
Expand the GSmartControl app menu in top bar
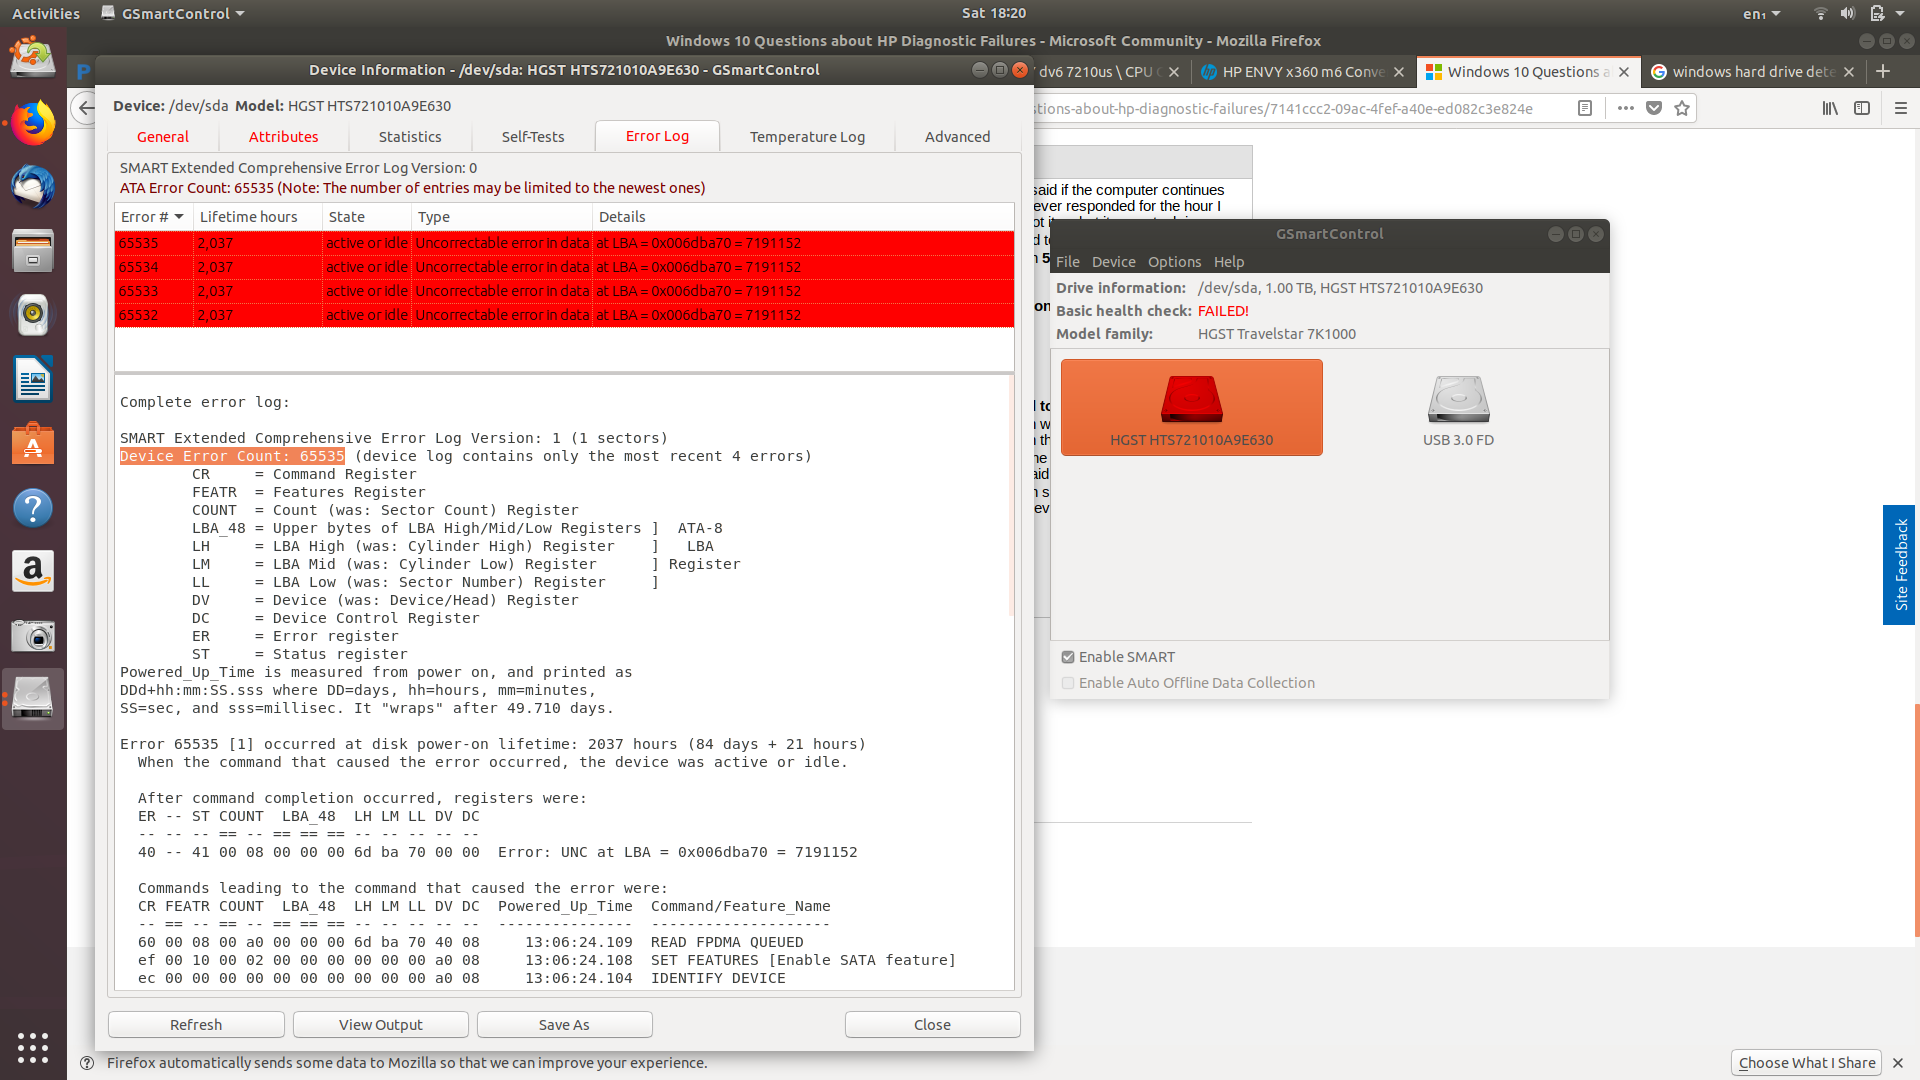click(x=175, y=14)
